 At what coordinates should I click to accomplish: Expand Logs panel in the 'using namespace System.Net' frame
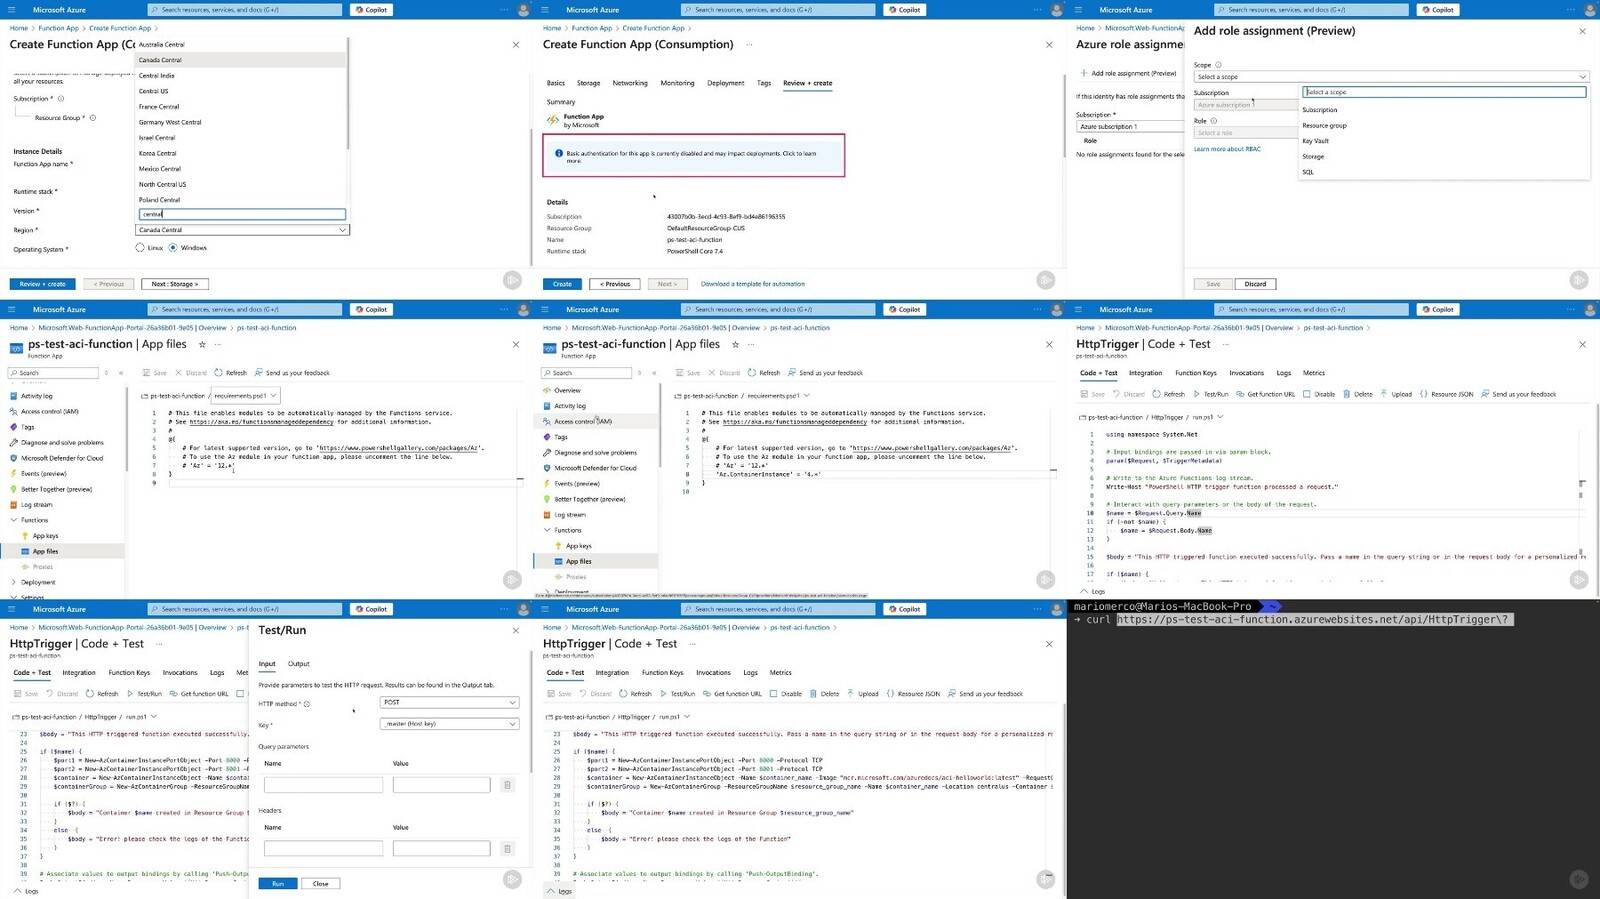1091,591
